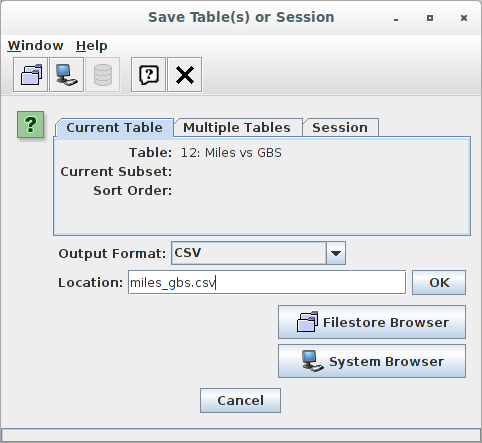Minimize the Save Table(s) or Session window
This screenshot has height=443, width=482.
396,19
